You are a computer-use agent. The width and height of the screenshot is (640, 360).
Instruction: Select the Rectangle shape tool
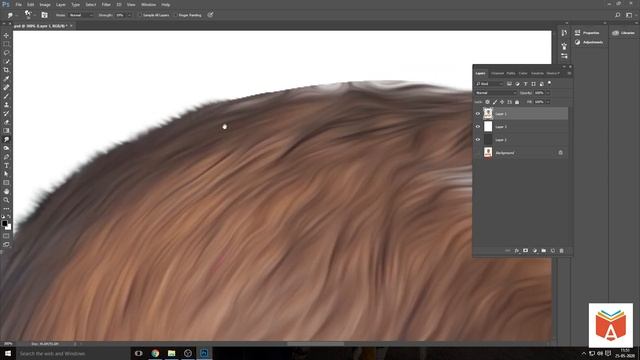tap(6, 183)
